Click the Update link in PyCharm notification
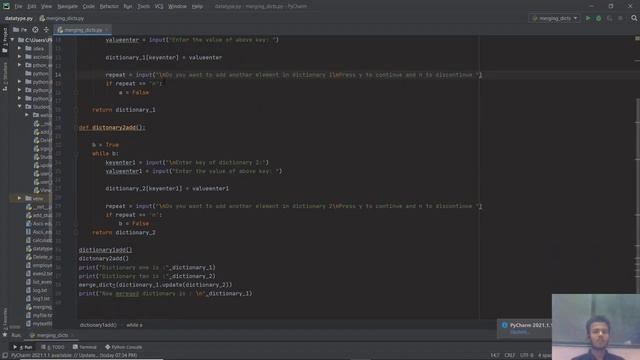Viewport: 640px width, 360px height. point(518,332)
